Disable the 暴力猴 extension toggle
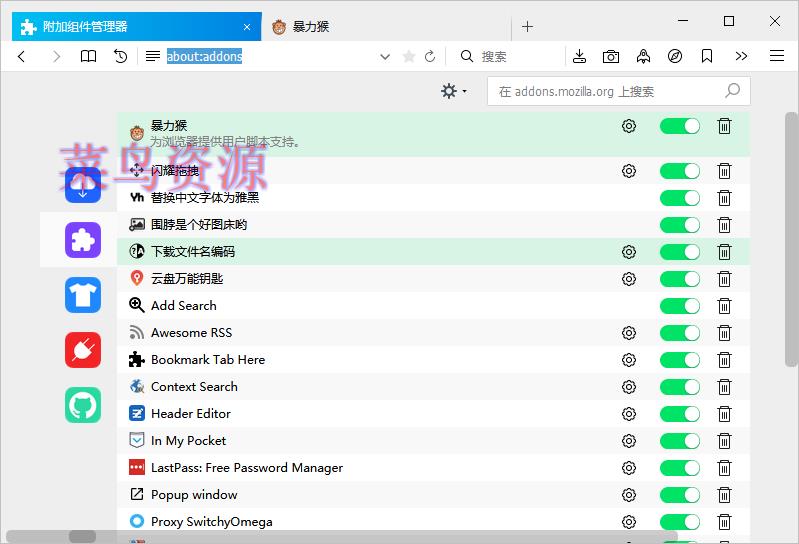 coord(680,126)
